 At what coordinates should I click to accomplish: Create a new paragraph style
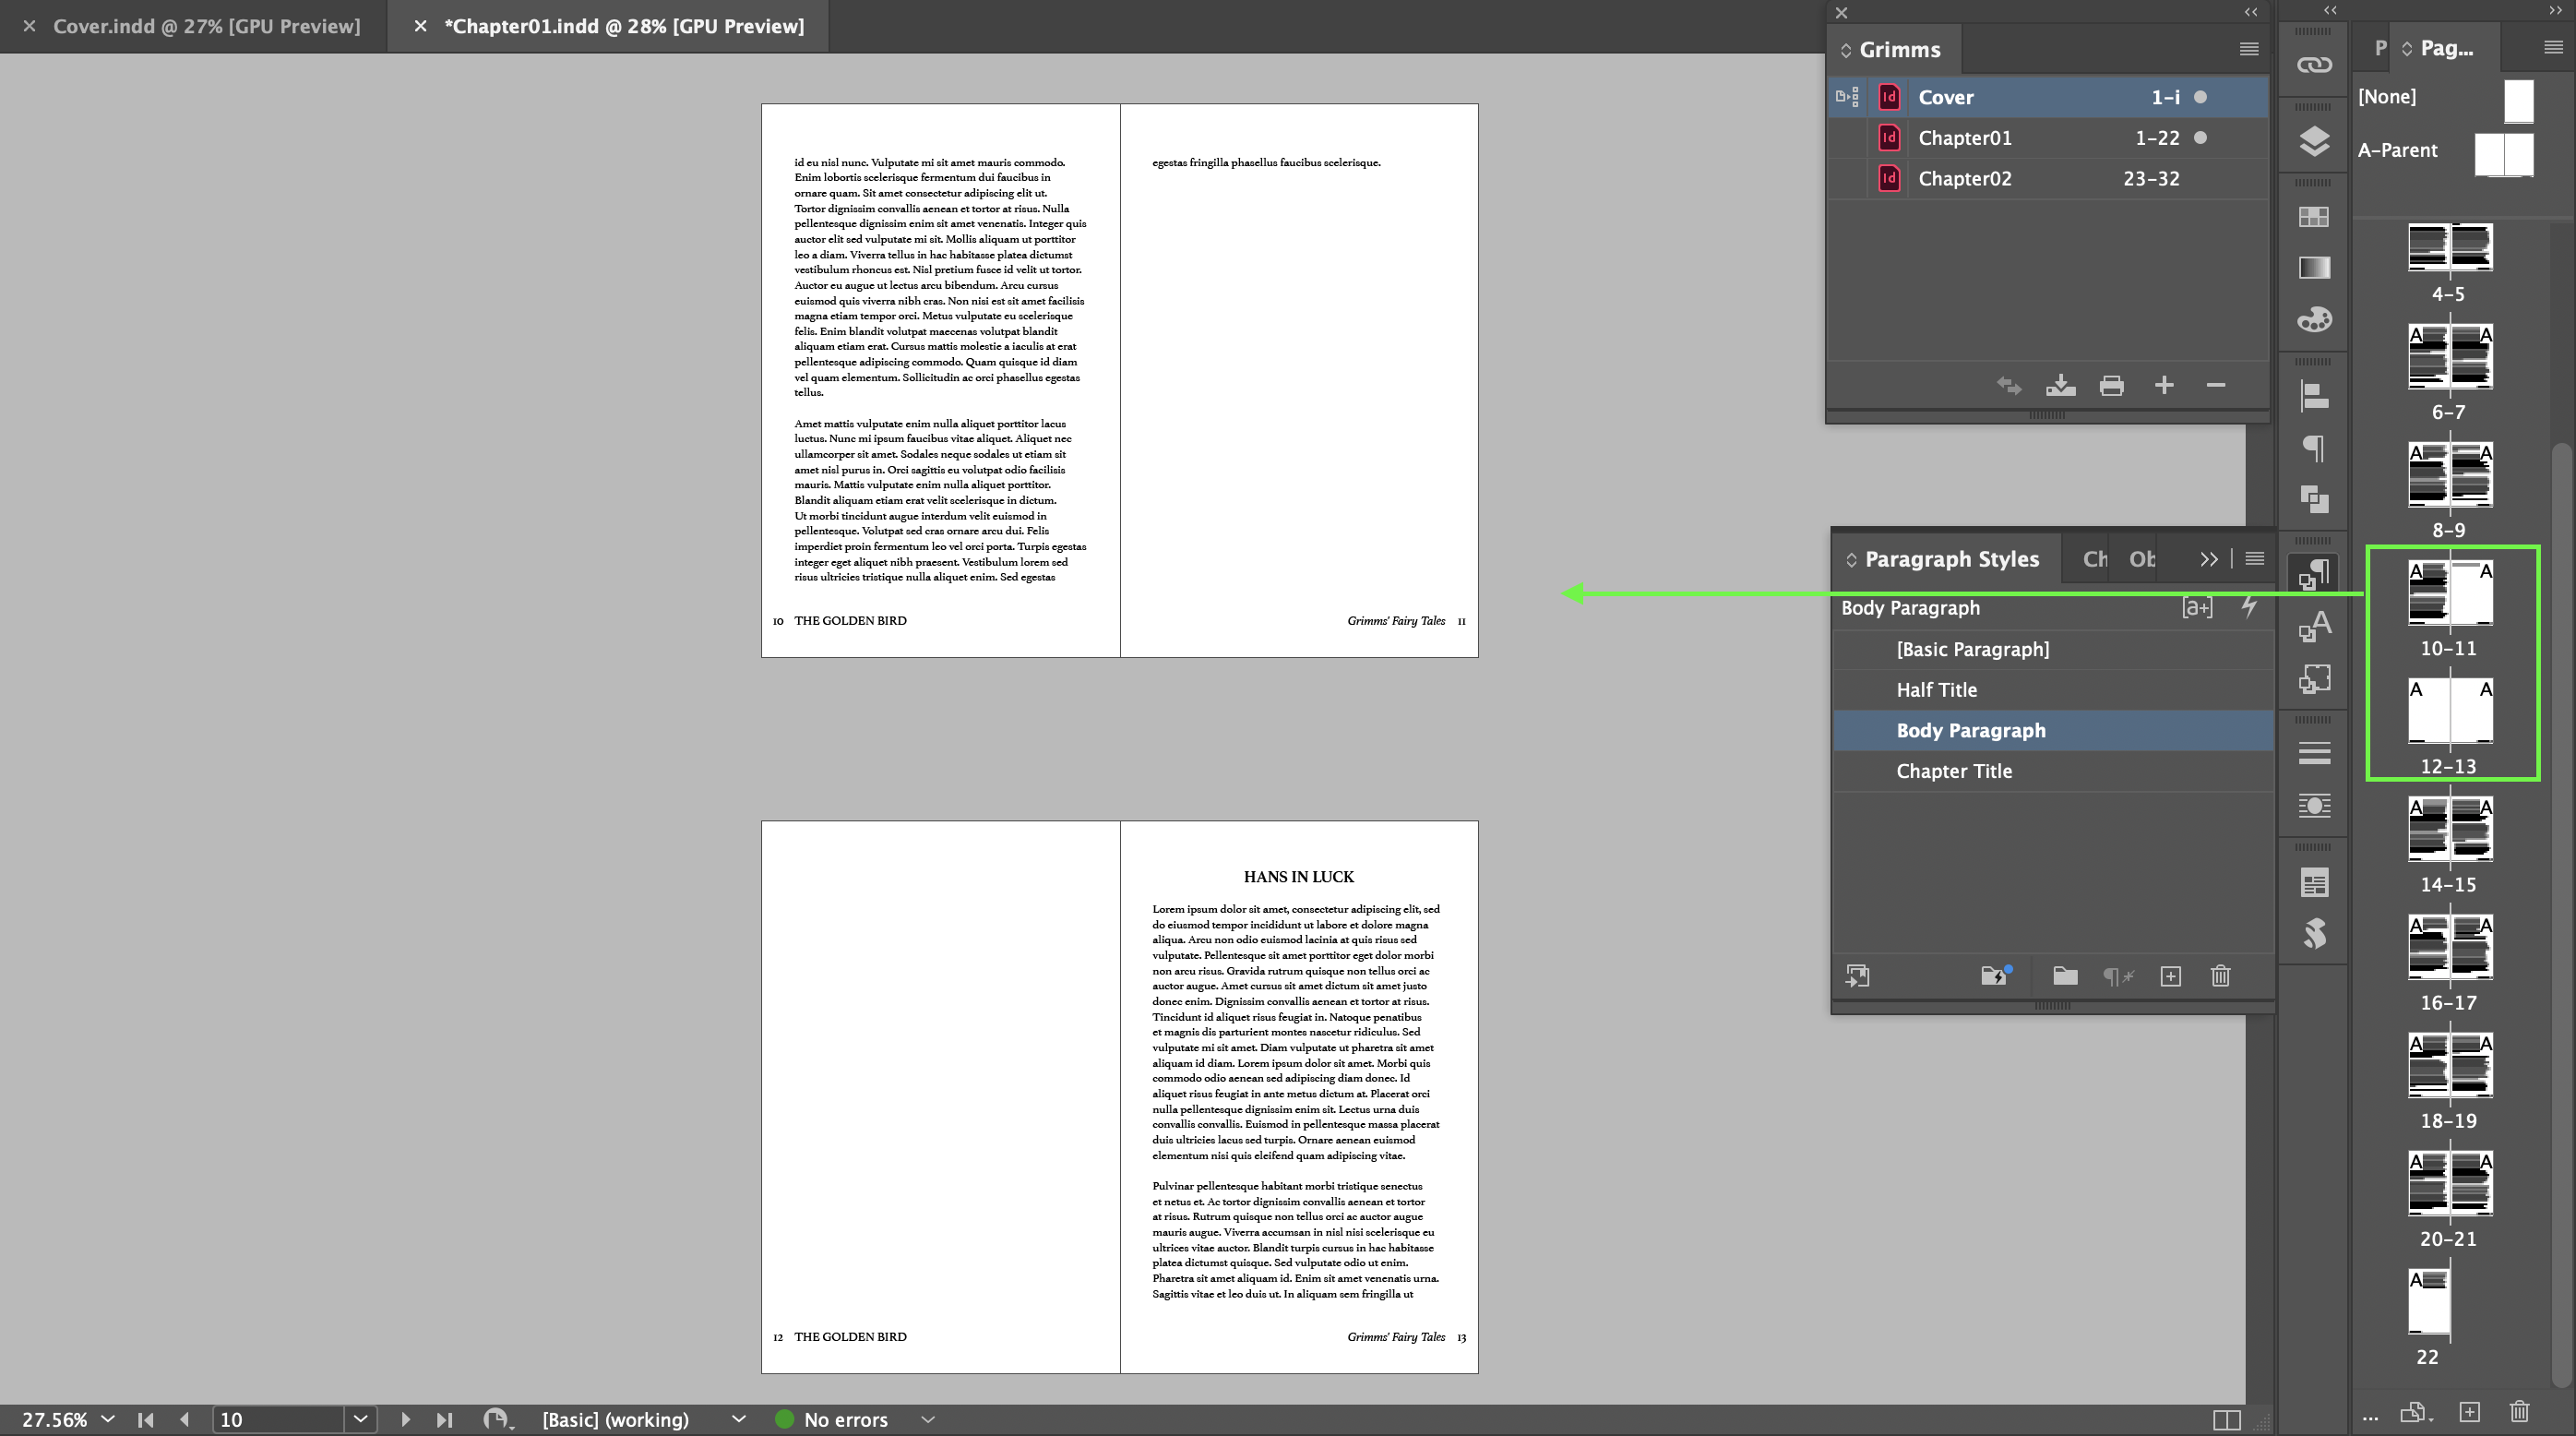2170,976
